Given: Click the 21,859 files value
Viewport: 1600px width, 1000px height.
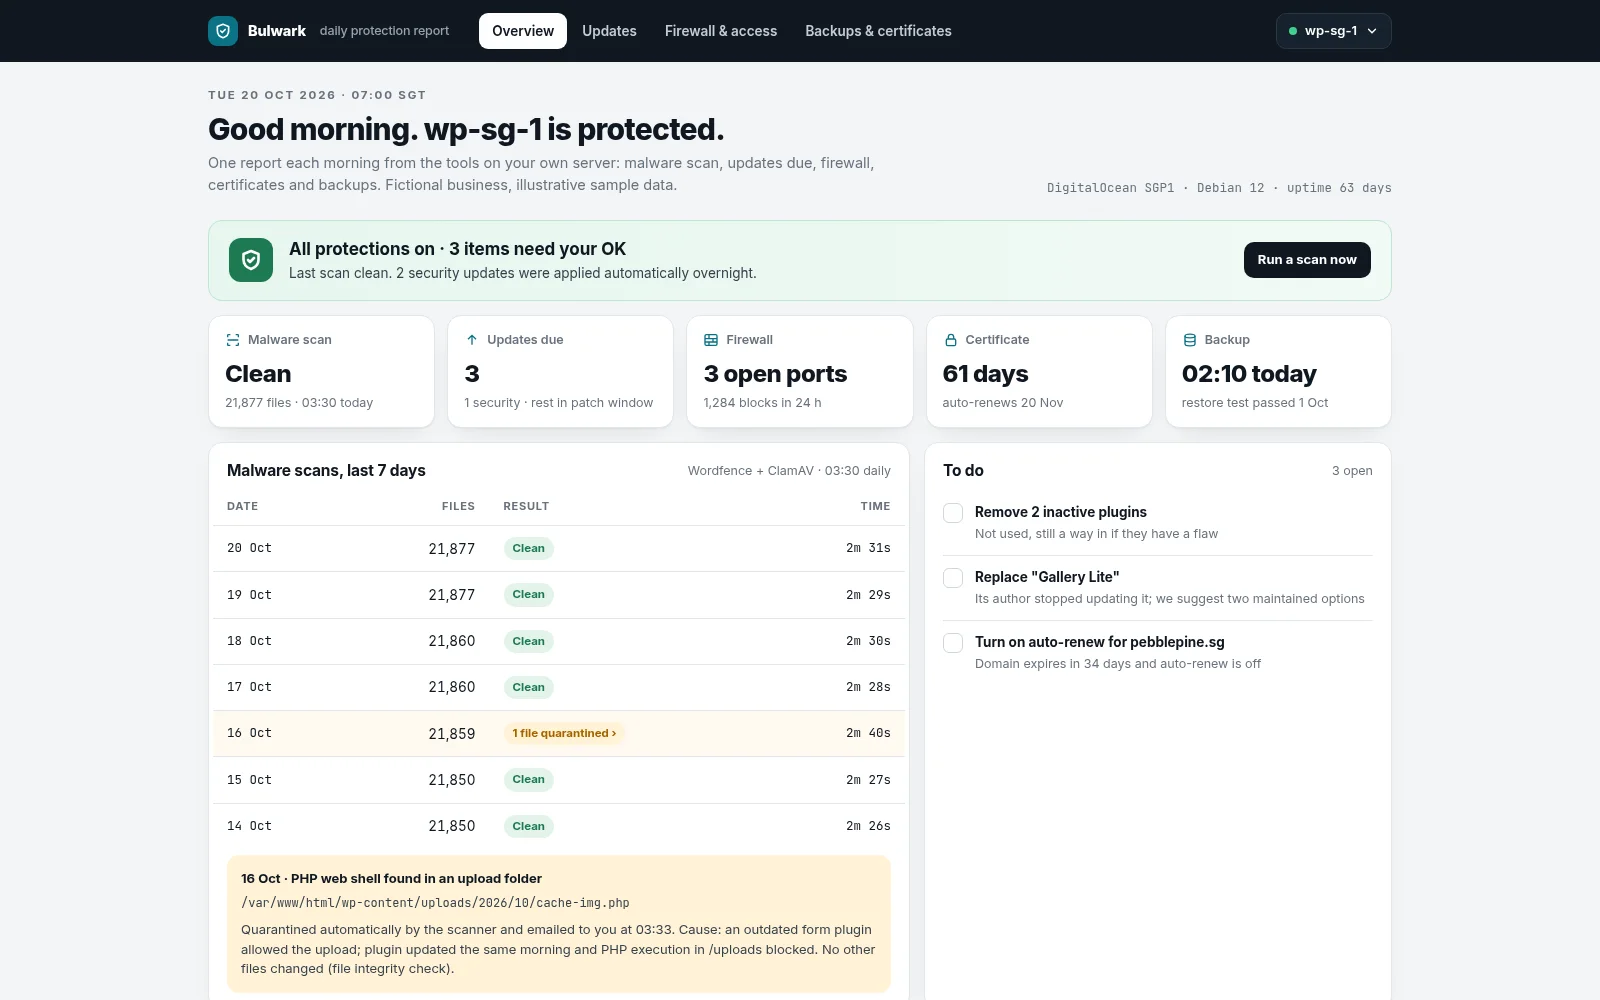Looking at the screenshot, I should tap(452, 734).
